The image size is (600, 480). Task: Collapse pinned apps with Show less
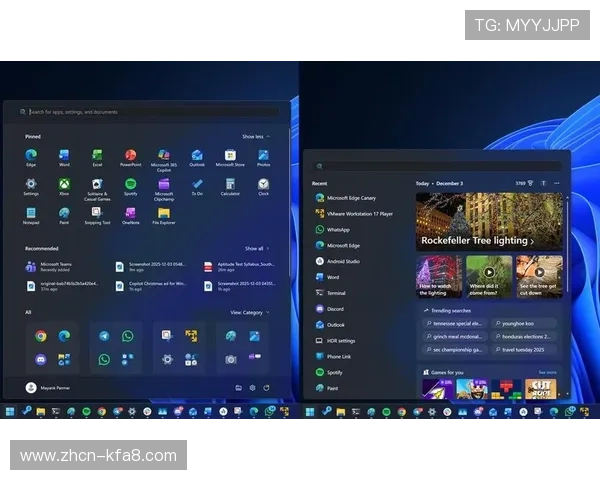point(254,136)
